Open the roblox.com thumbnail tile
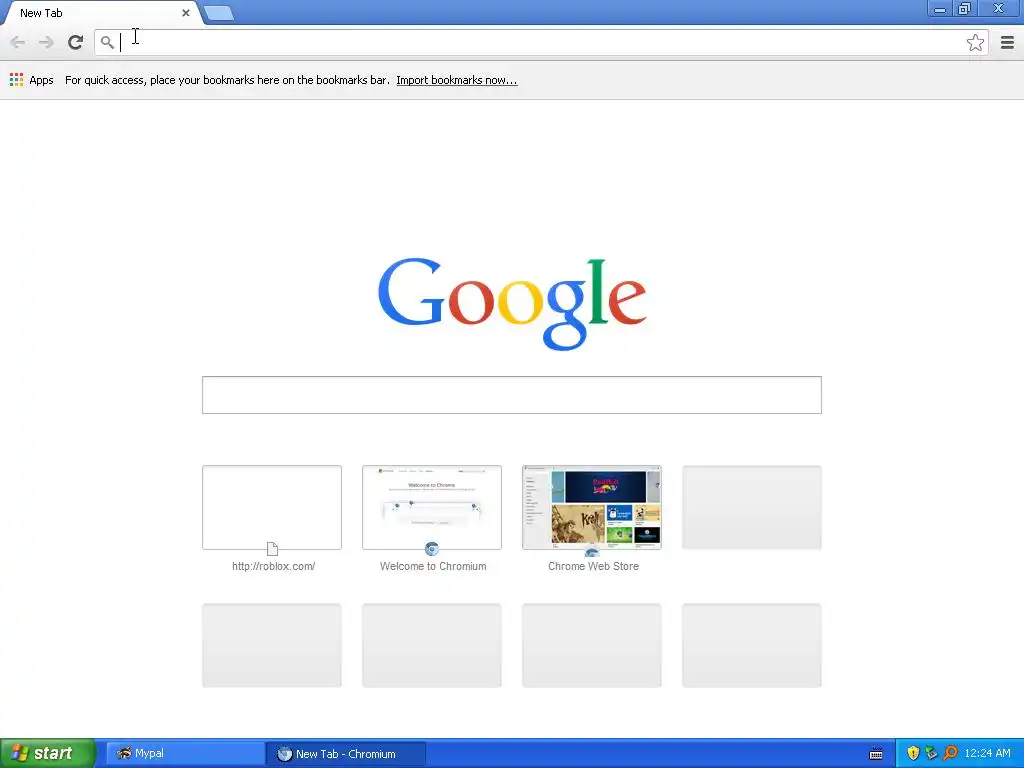The image size is (1024, 768). click(272, 507)
